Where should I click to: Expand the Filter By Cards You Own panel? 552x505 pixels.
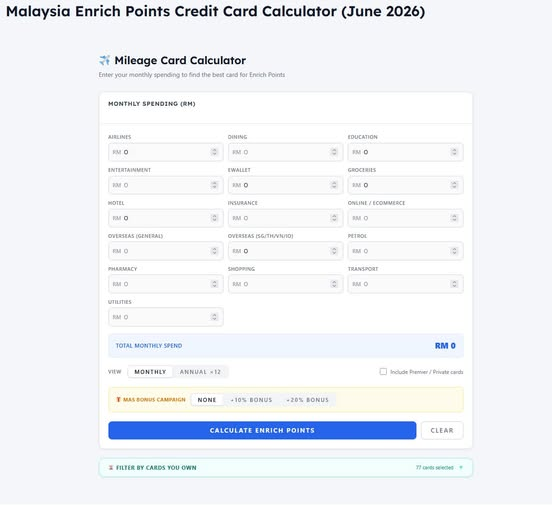click(x=286, y=467)
